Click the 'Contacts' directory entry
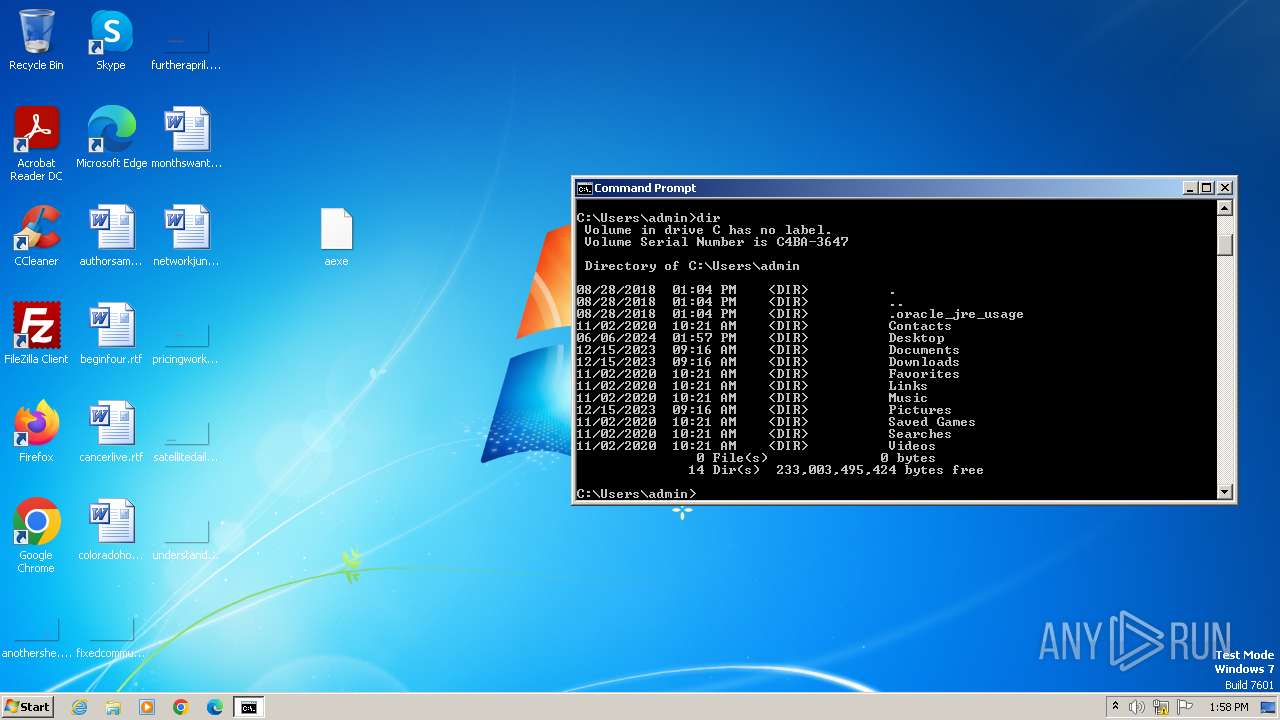This screenshot has width=1280, height=720. coord(920,326)
